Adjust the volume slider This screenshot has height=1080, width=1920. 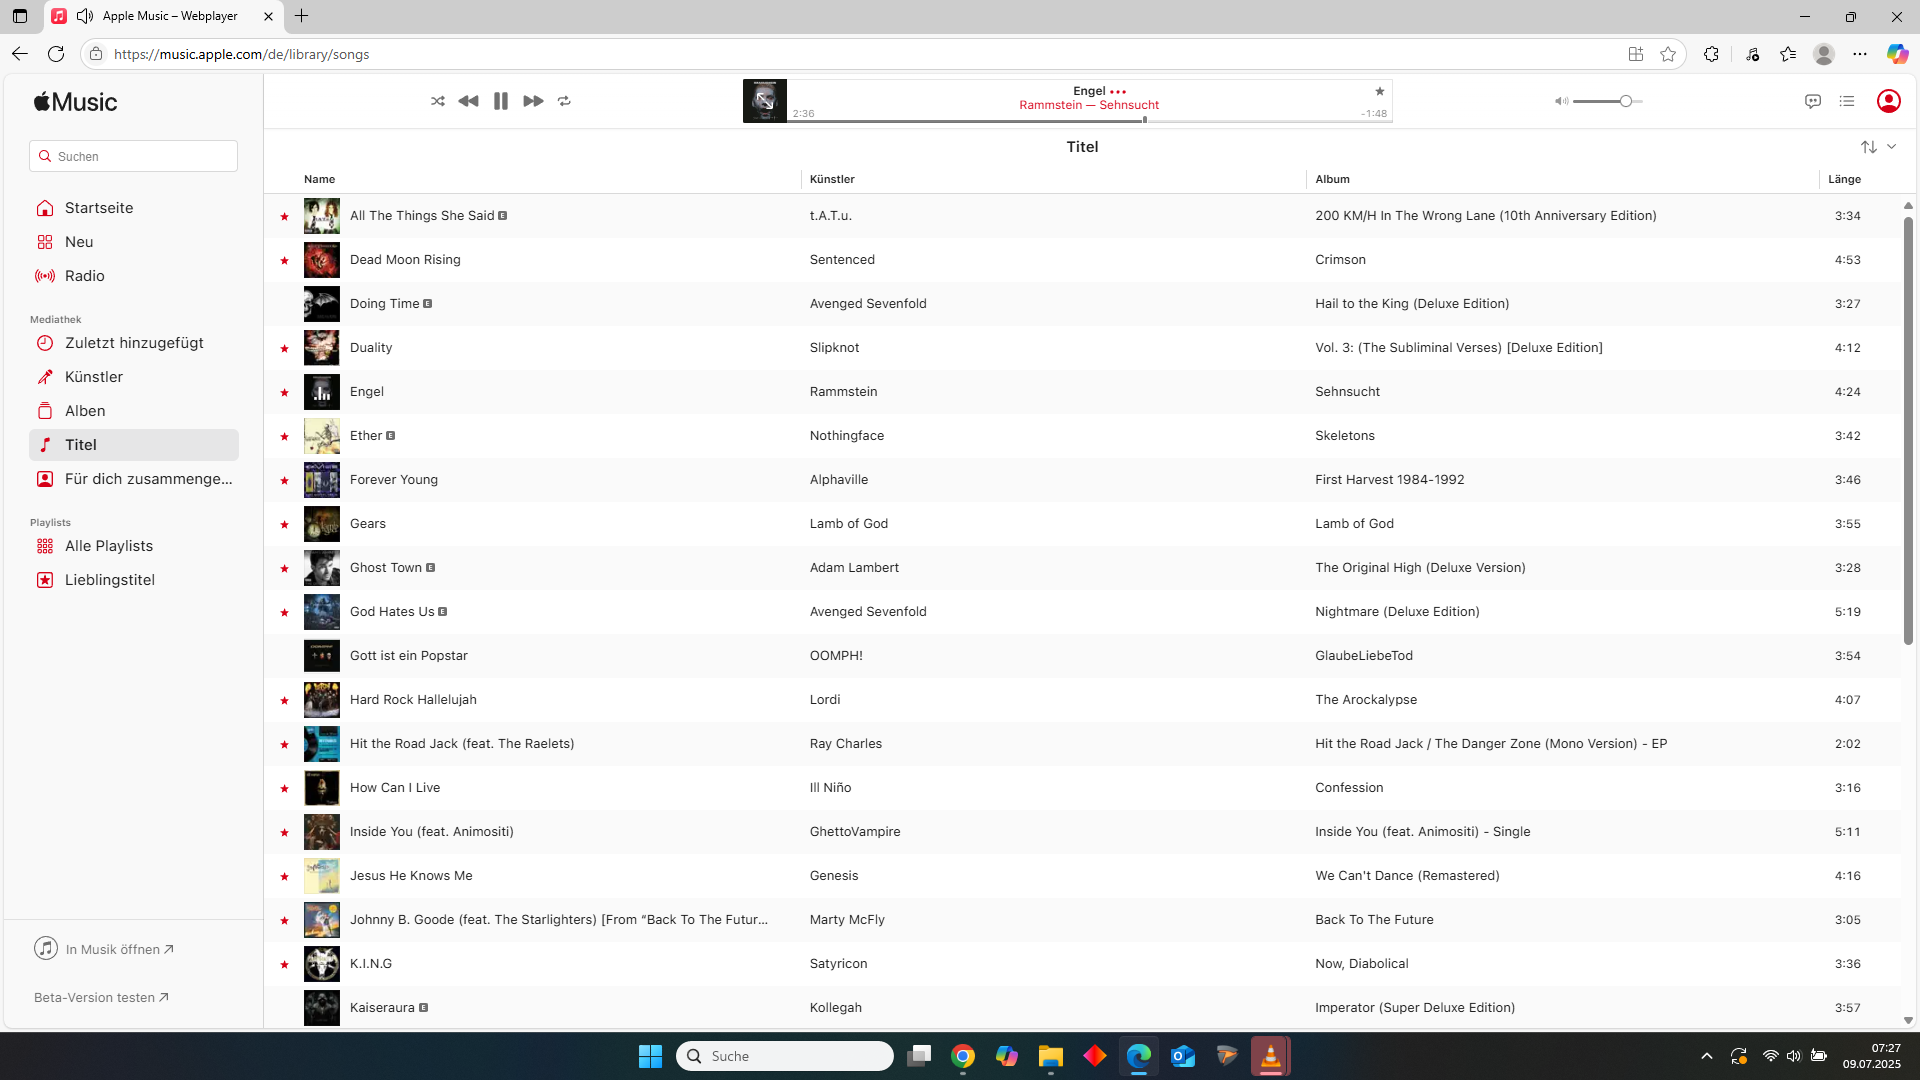[x=1608, y=101]
